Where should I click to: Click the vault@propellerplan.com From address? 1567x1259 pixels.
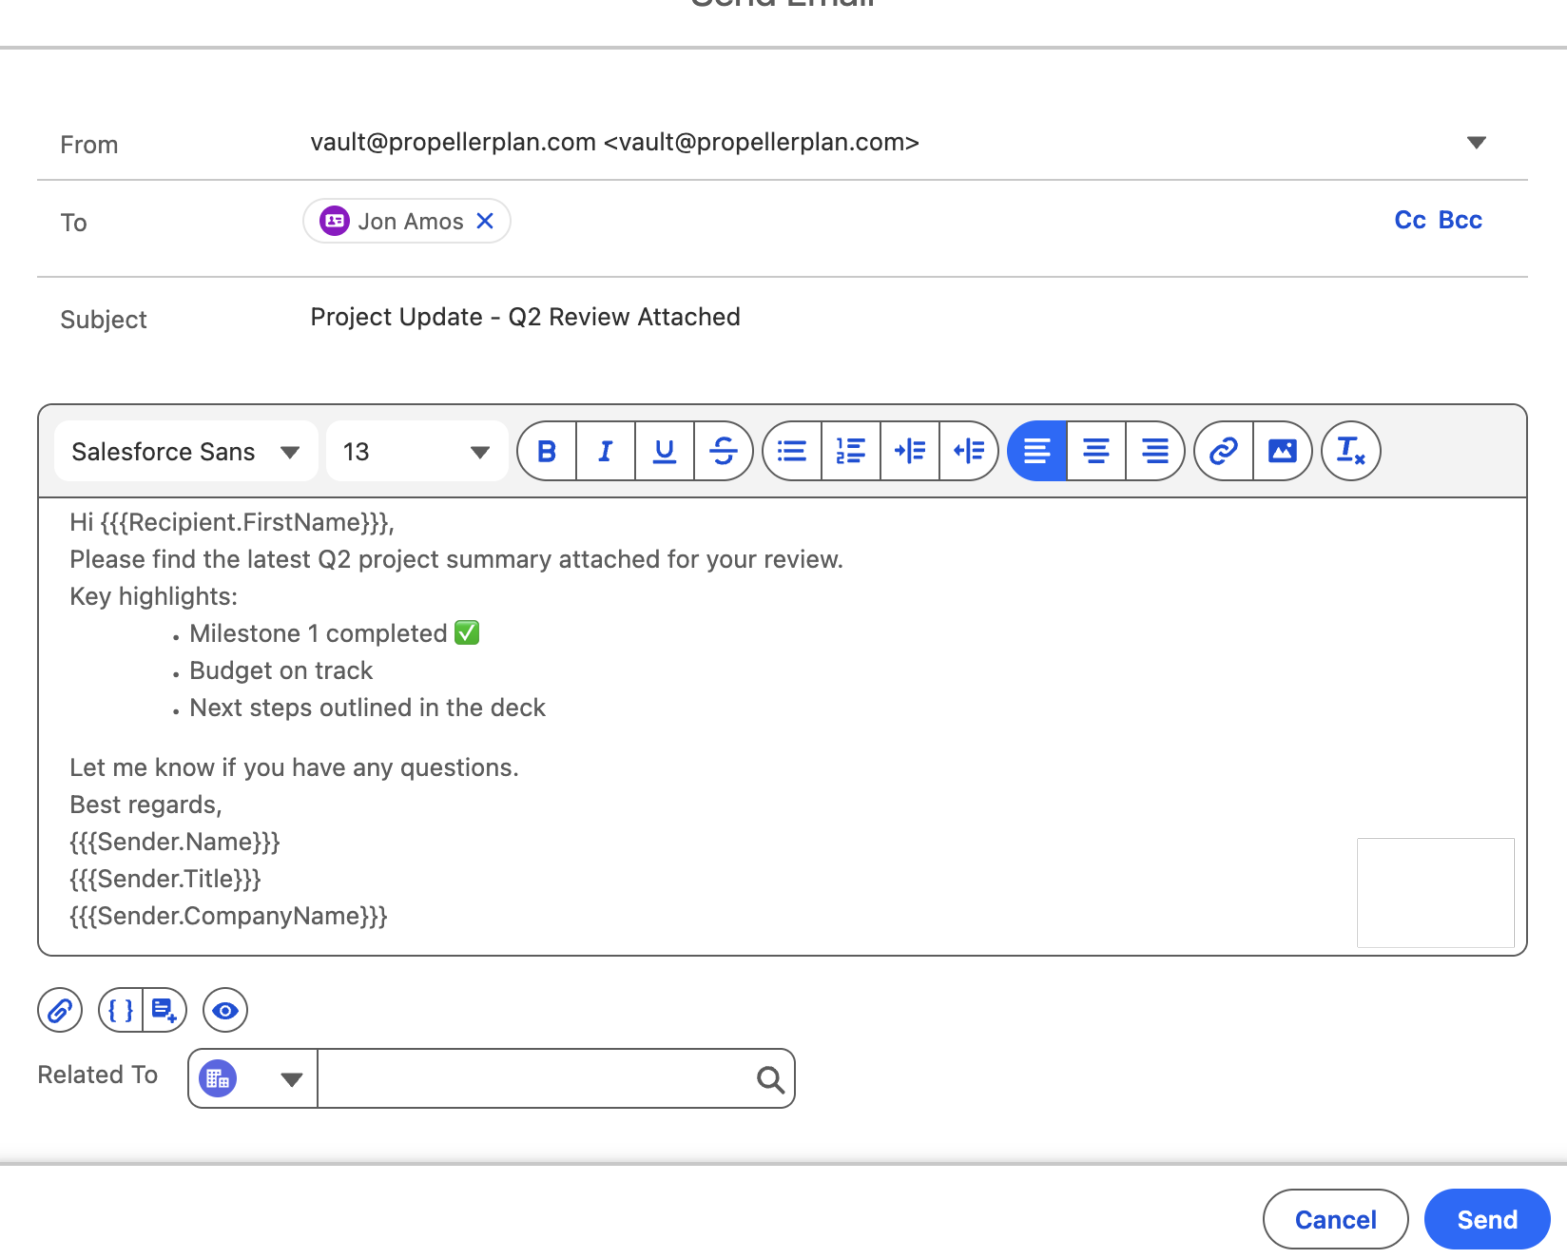tap(614, 142)
